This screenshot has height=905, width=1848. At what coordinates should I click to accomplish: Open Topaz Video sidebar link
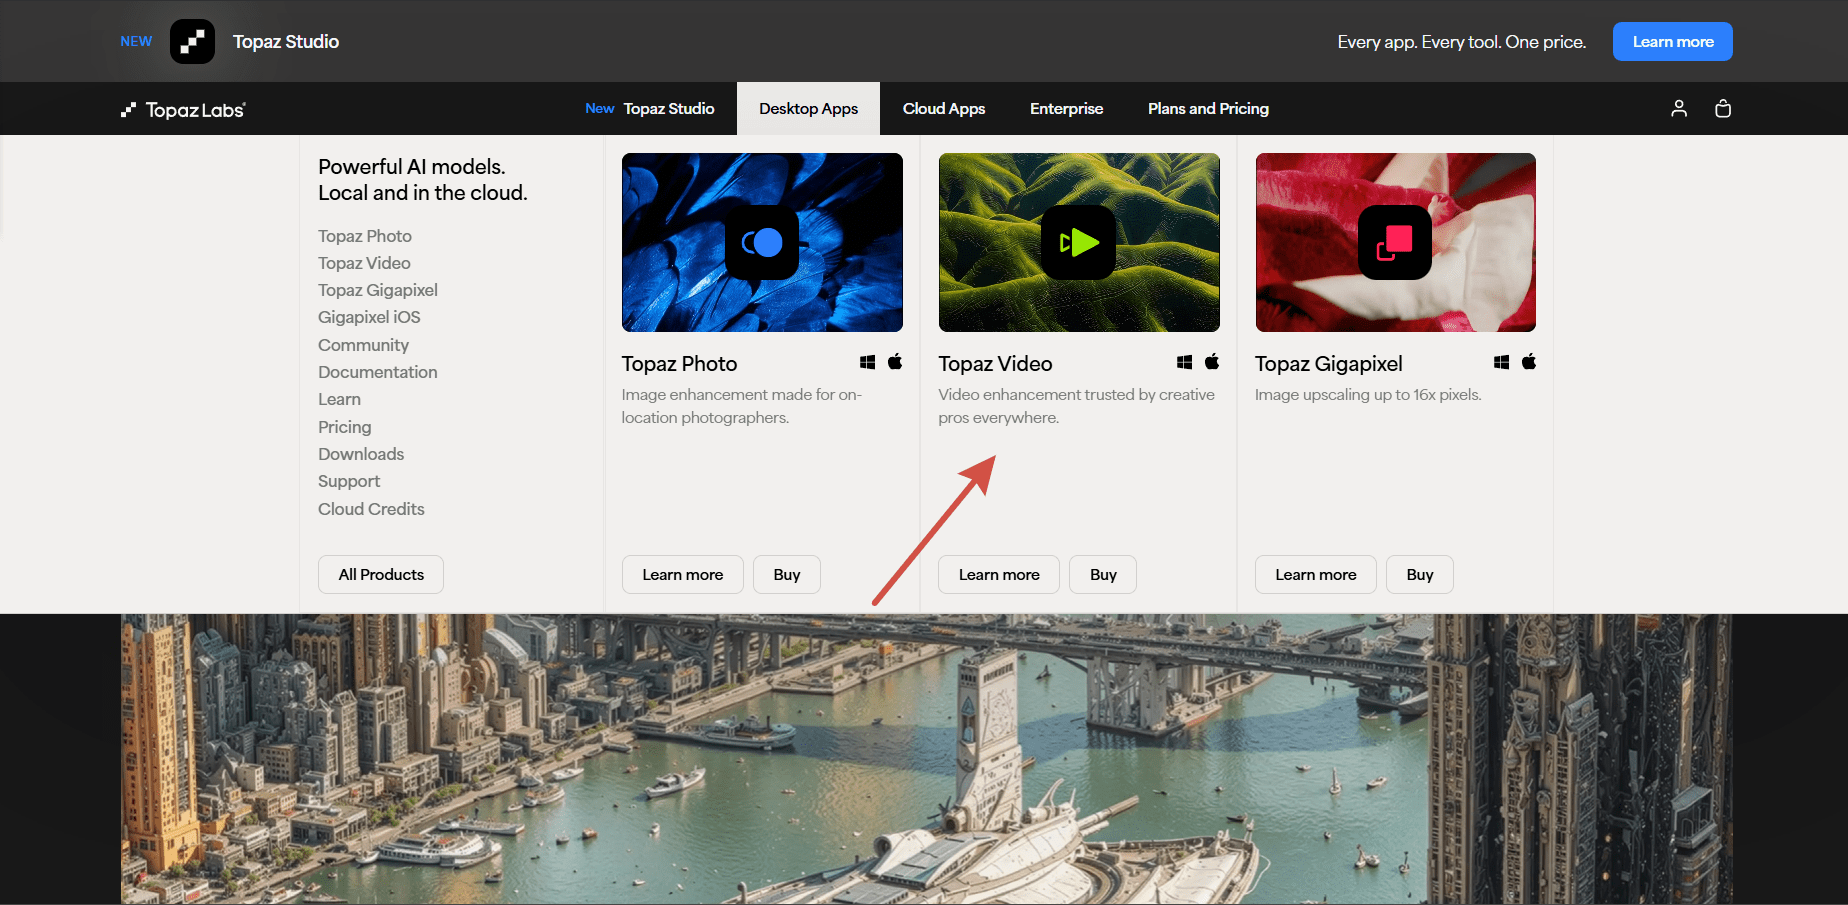(x=364, y=263)
